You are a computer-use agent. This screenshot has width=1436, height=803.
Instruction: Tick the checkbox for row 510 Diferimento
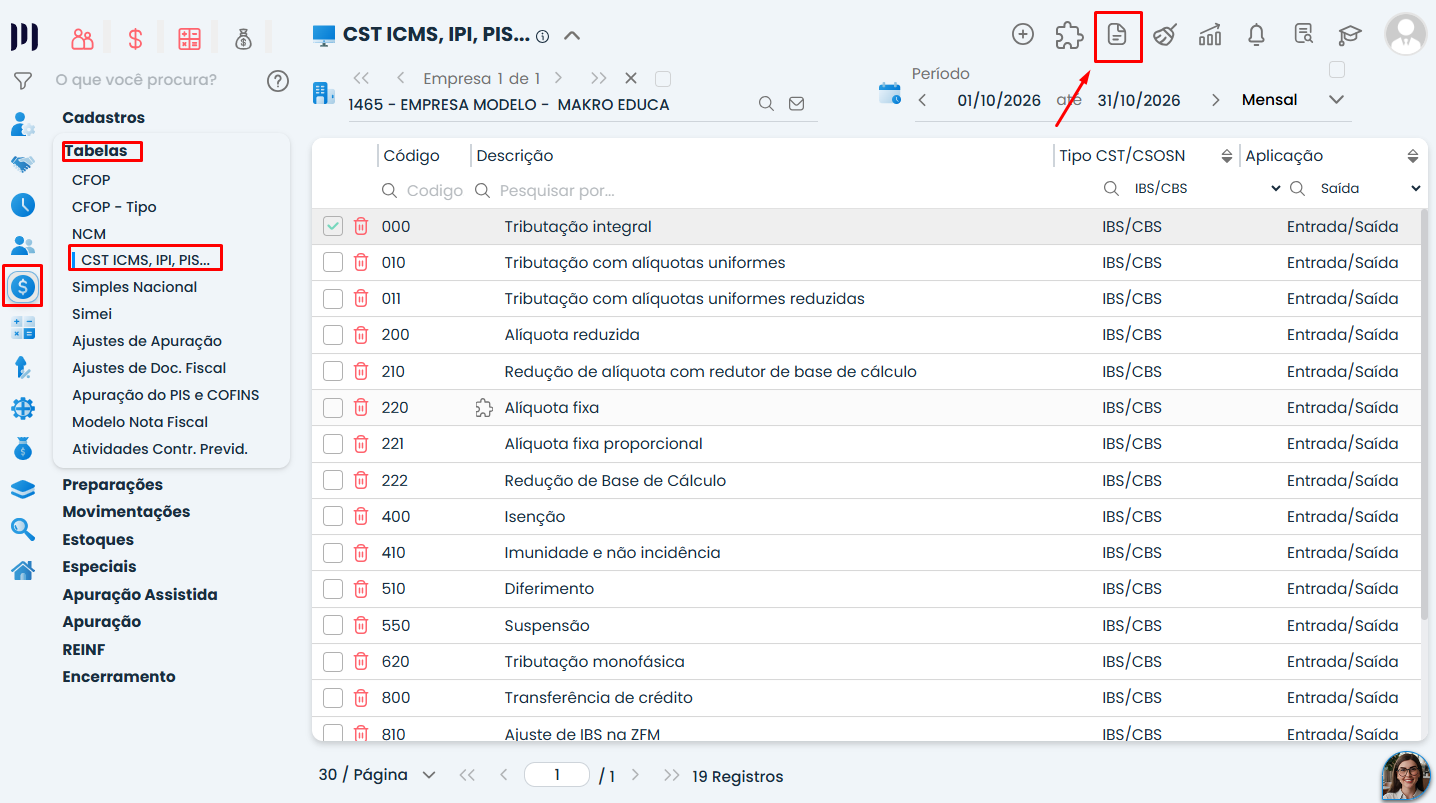(x=333, y=589)
